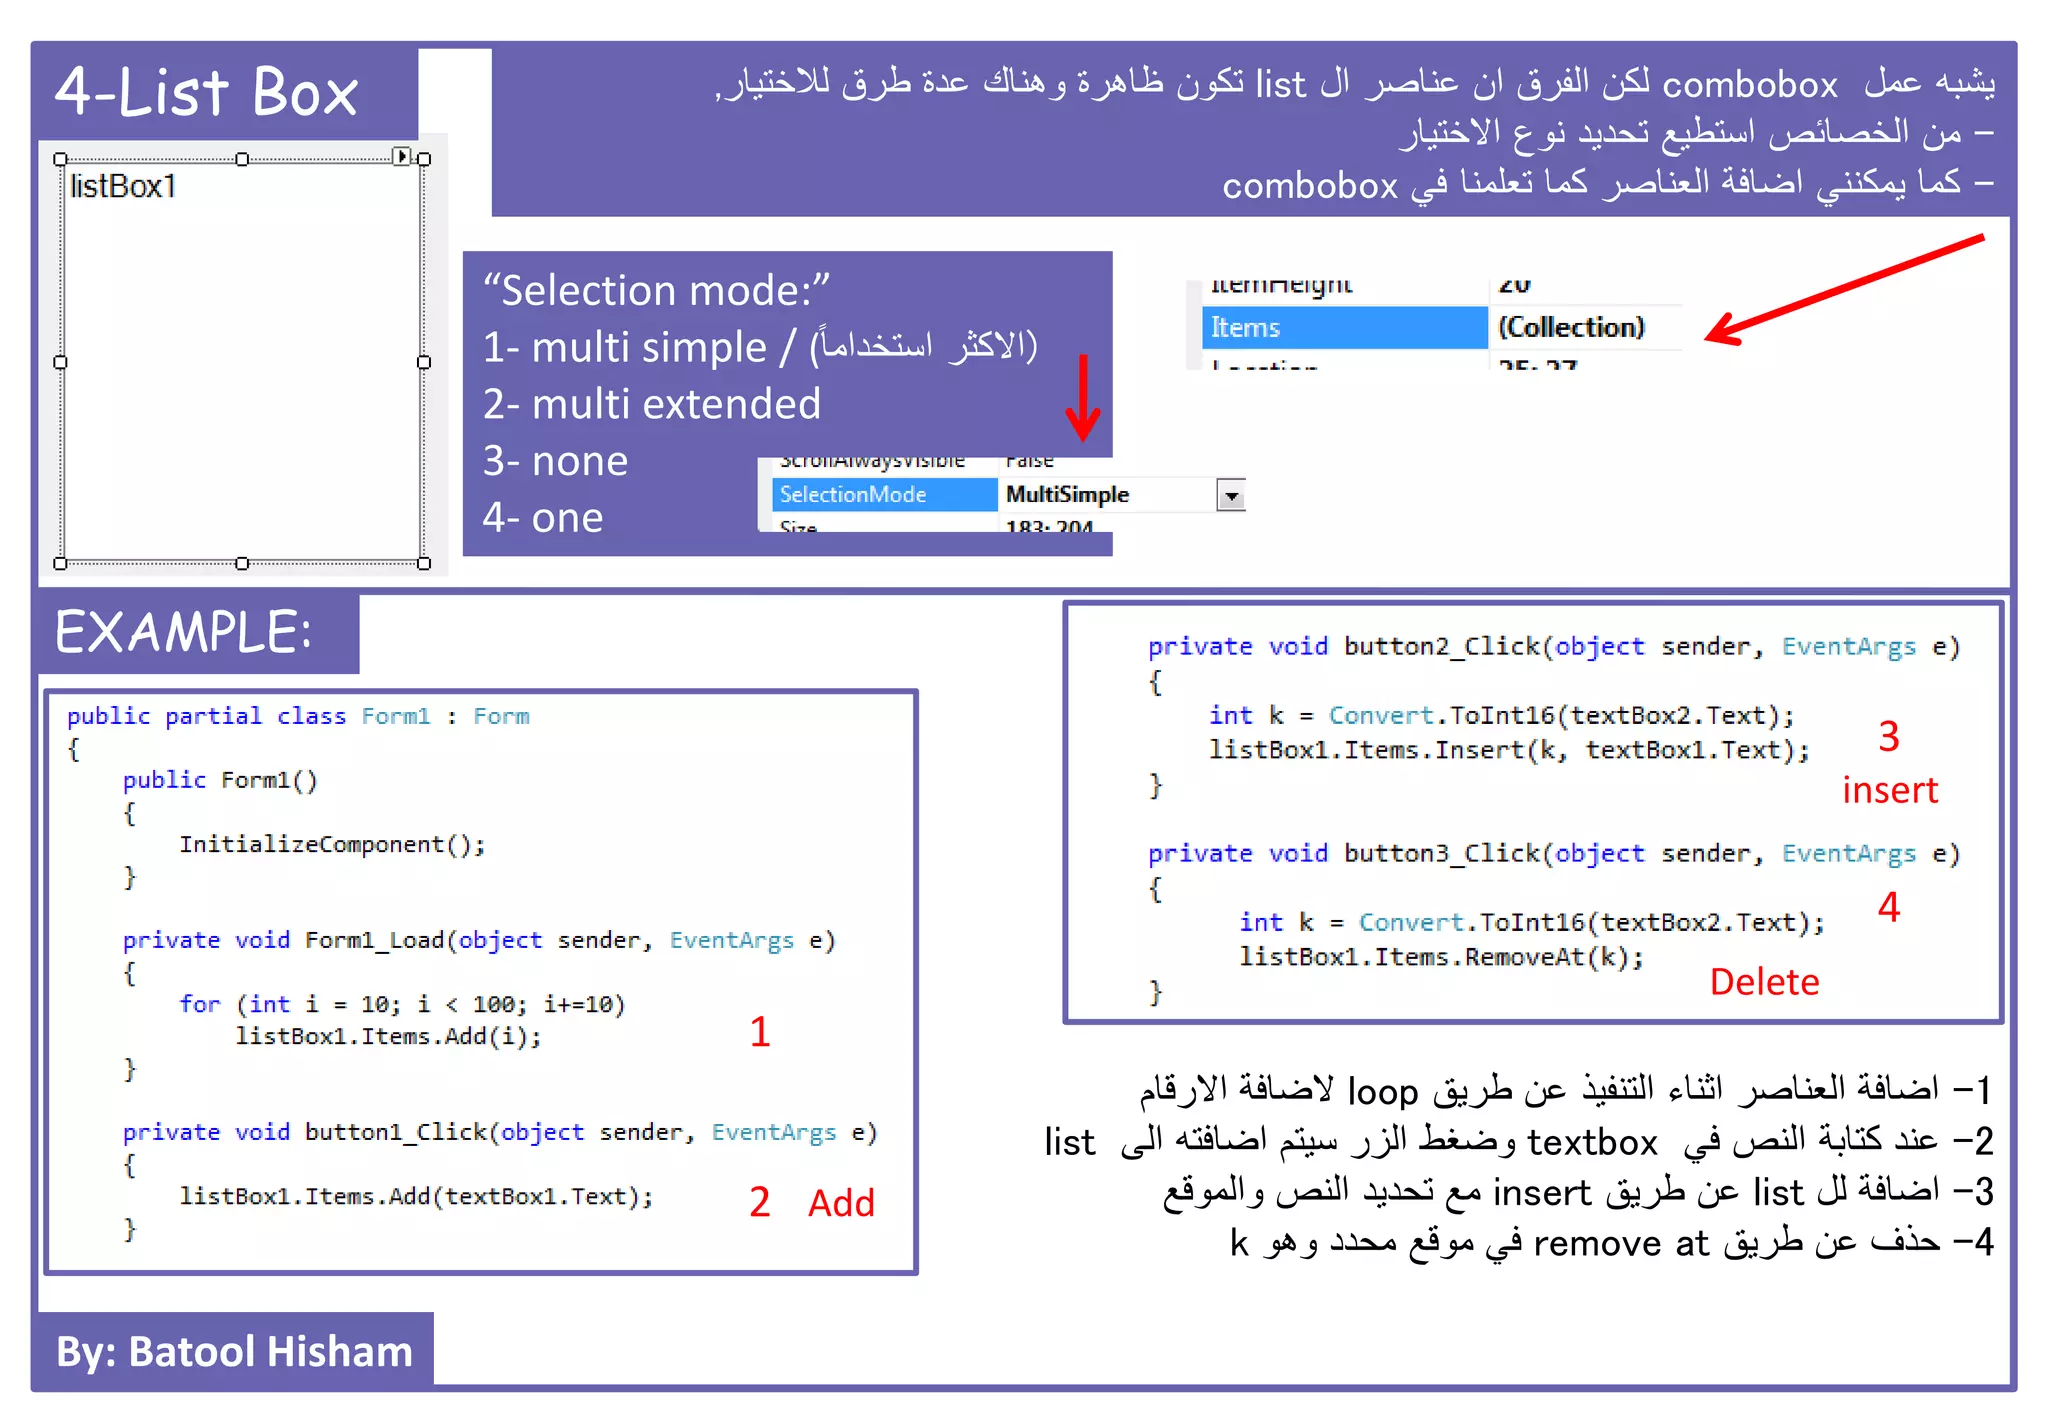Click the InitializeComponent(); code line

coord(332,844)
